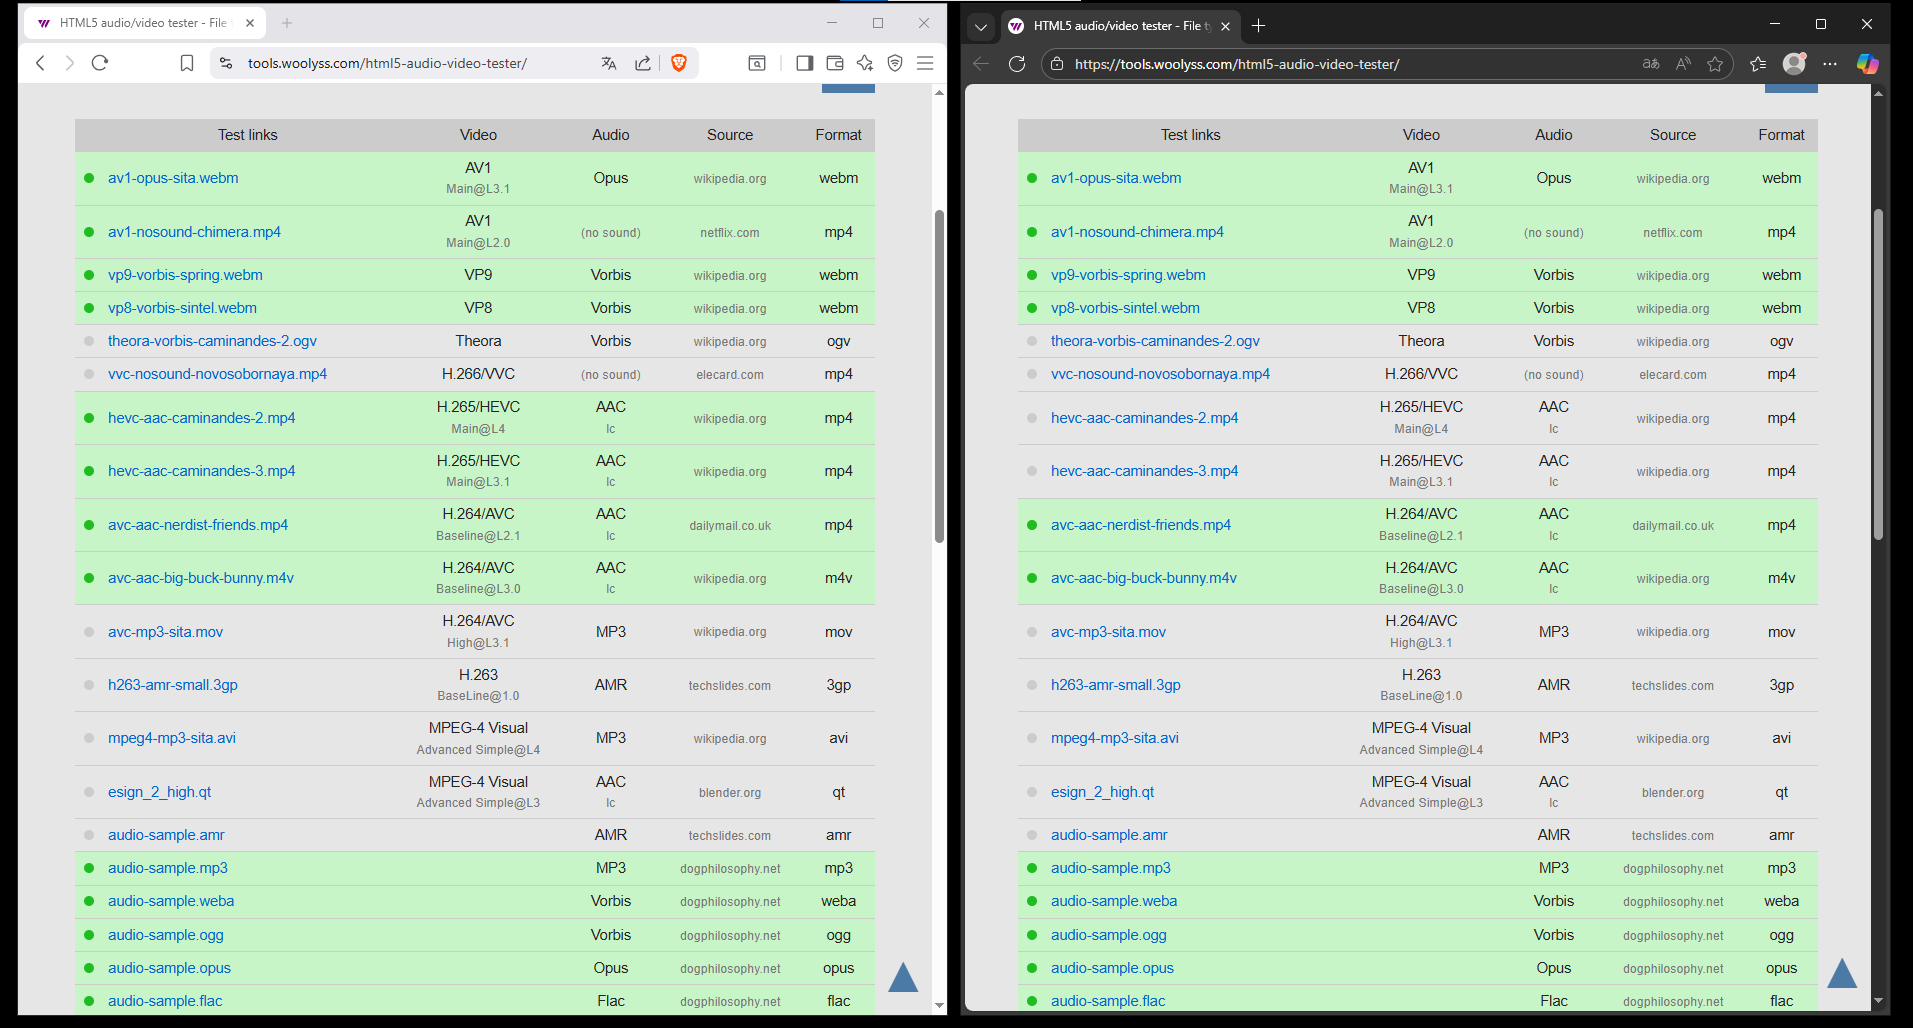Screen dimensions: 1913x1028
Task: Open Leo AI sparkle icon in Brave
Action: [865, 63]
